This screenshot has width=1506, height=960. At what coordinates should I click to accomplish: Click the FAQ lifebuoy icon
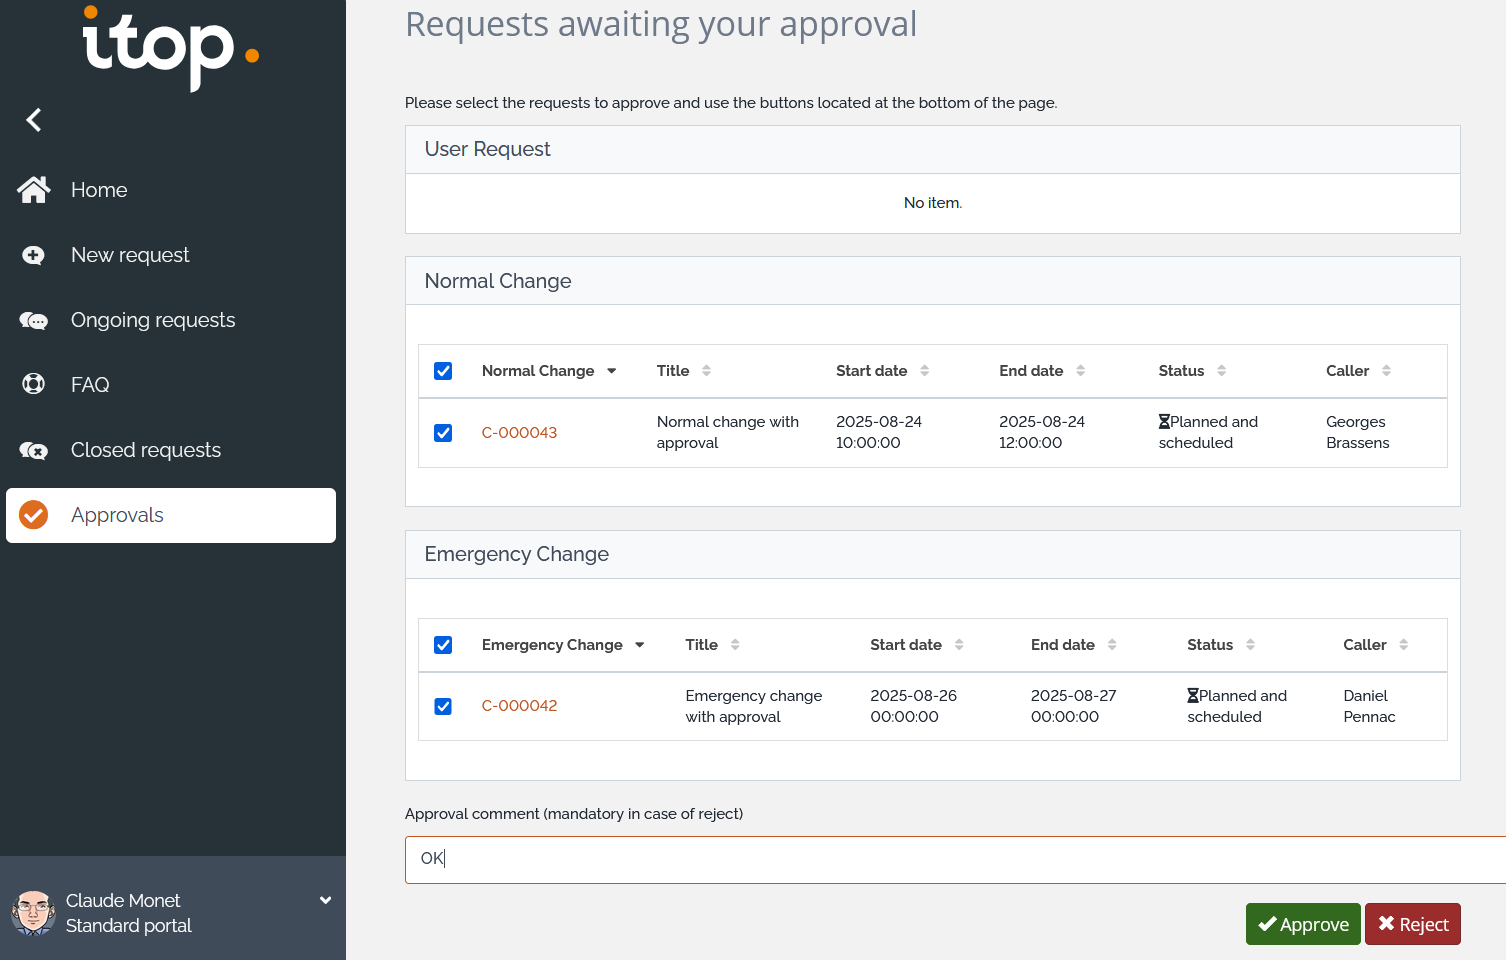(x=34, y=384)
